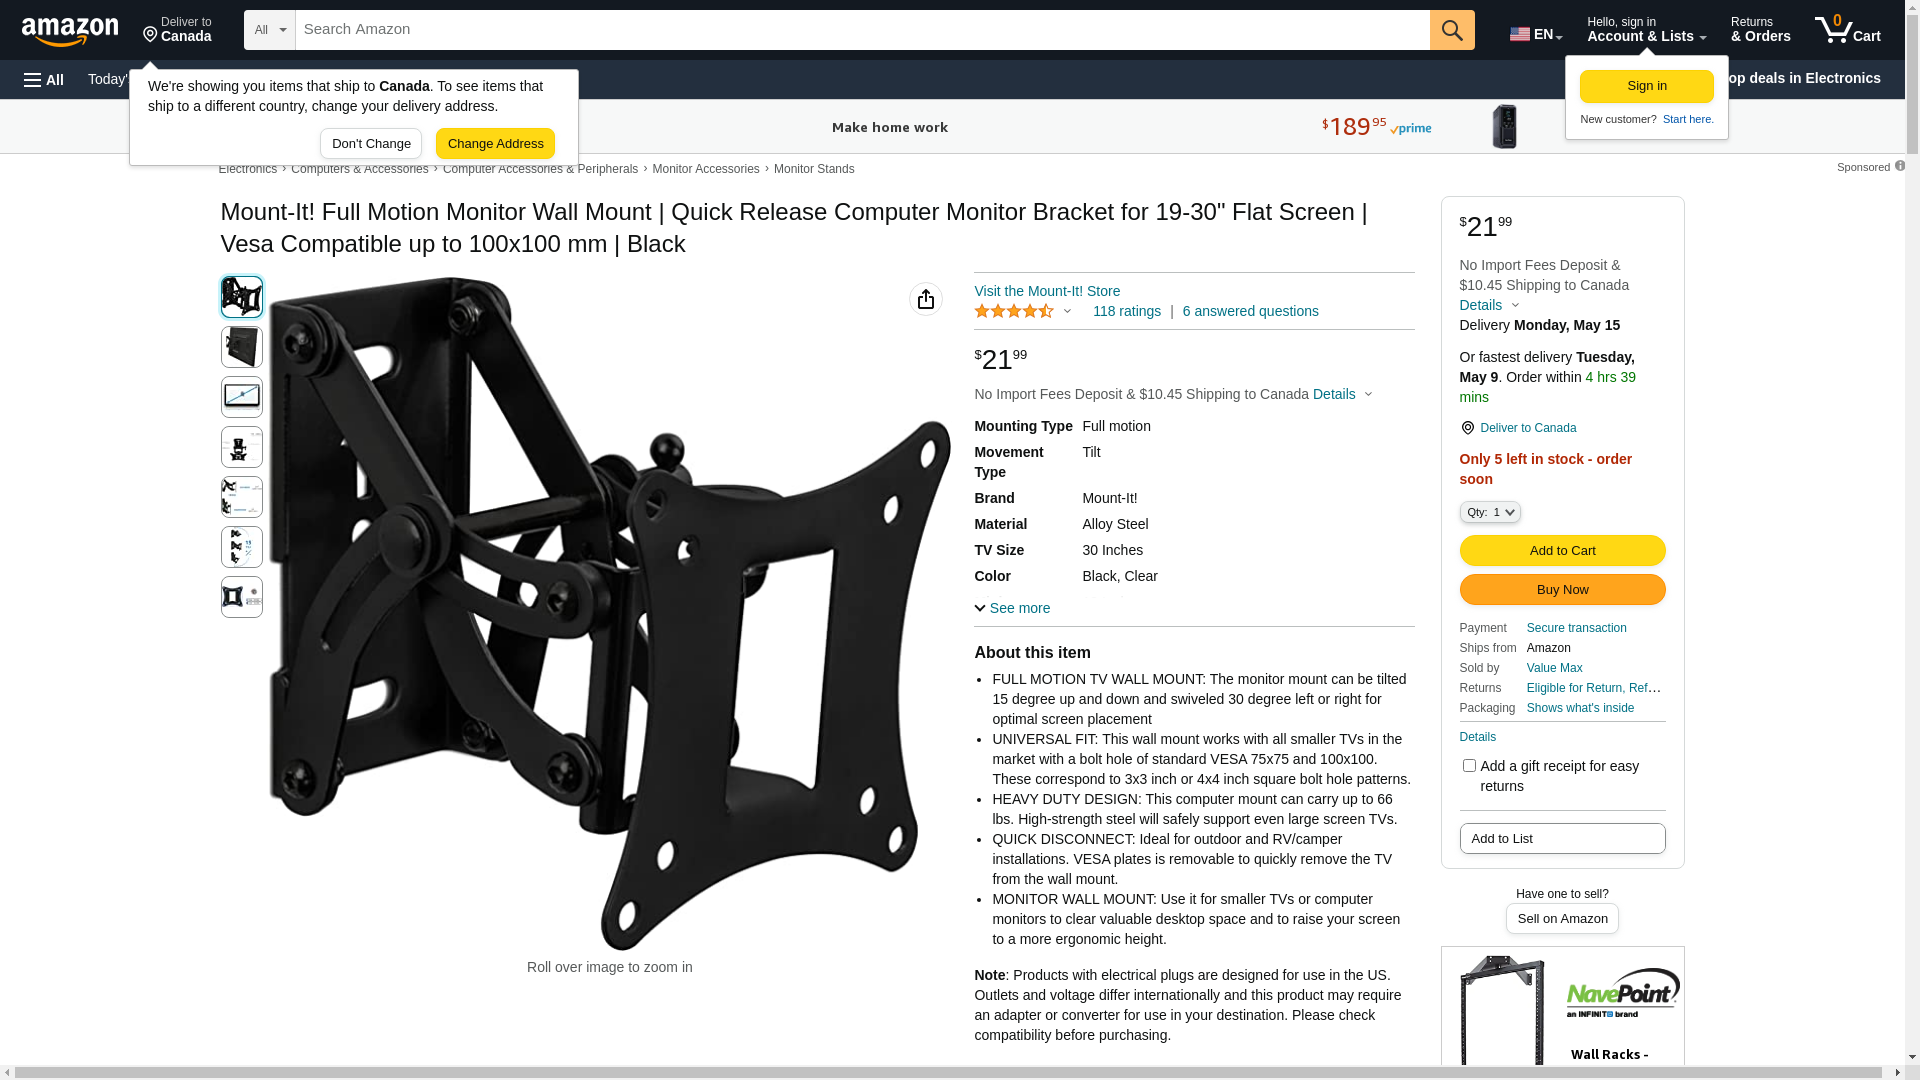
Task: Open the cart icon
Action: pos(1848,30)
